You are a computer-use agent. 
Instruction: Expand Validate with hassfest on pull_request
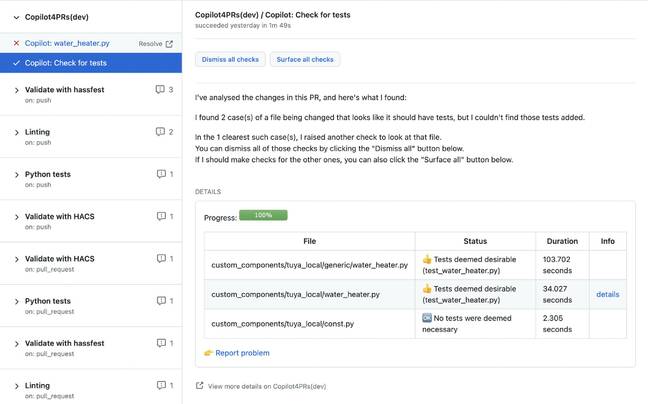[x=16, y=344]
